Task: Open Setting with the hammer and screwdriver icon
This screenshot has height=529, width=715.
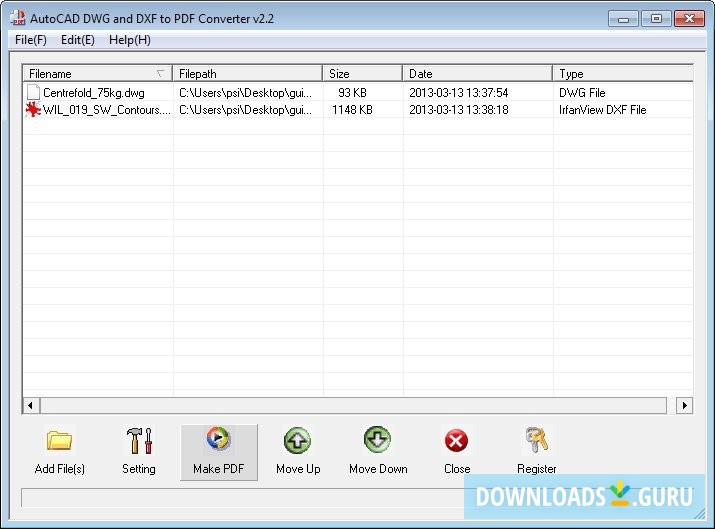Action: 139,440
